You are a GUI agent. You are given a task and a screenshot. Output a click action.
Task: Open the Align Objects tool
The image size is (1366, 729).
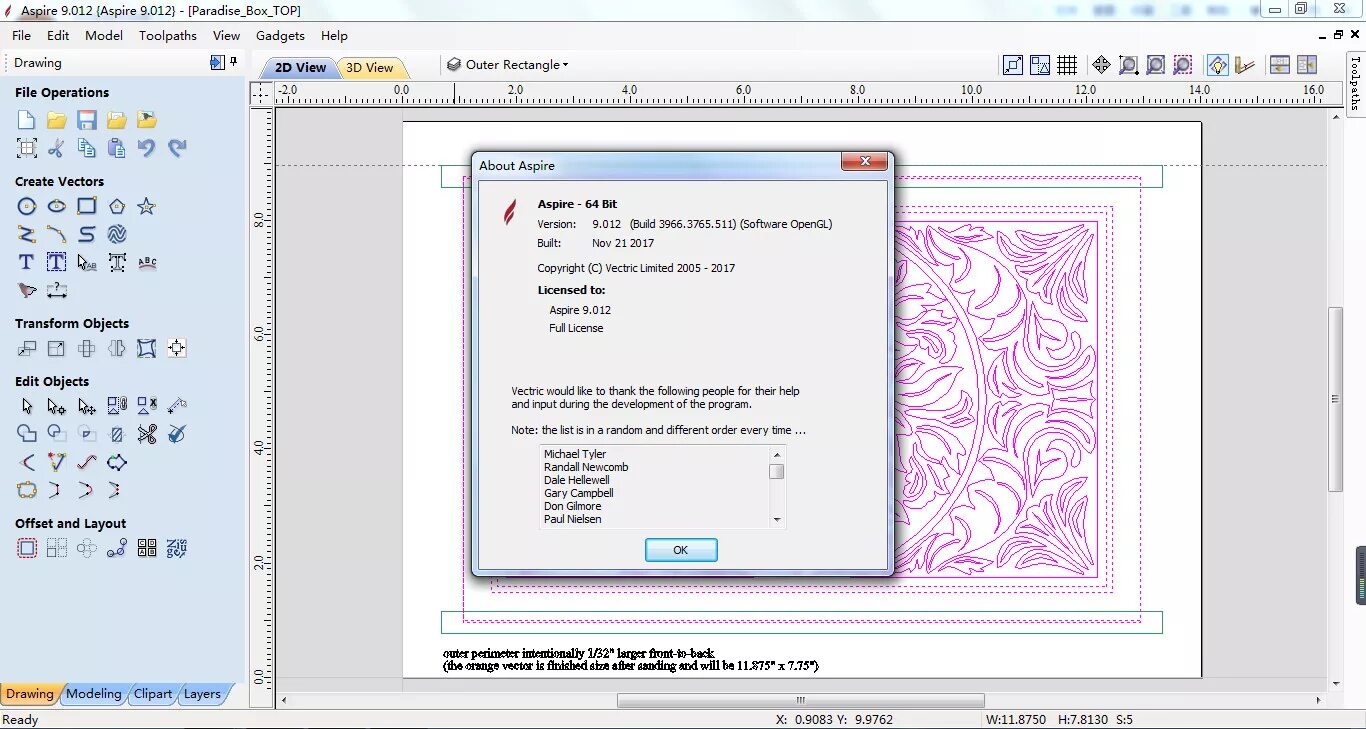pos(177,348)
